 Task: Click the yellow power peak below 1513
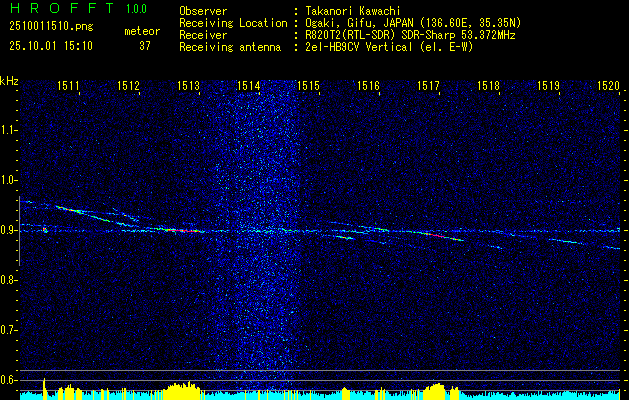tap(183, 391)
